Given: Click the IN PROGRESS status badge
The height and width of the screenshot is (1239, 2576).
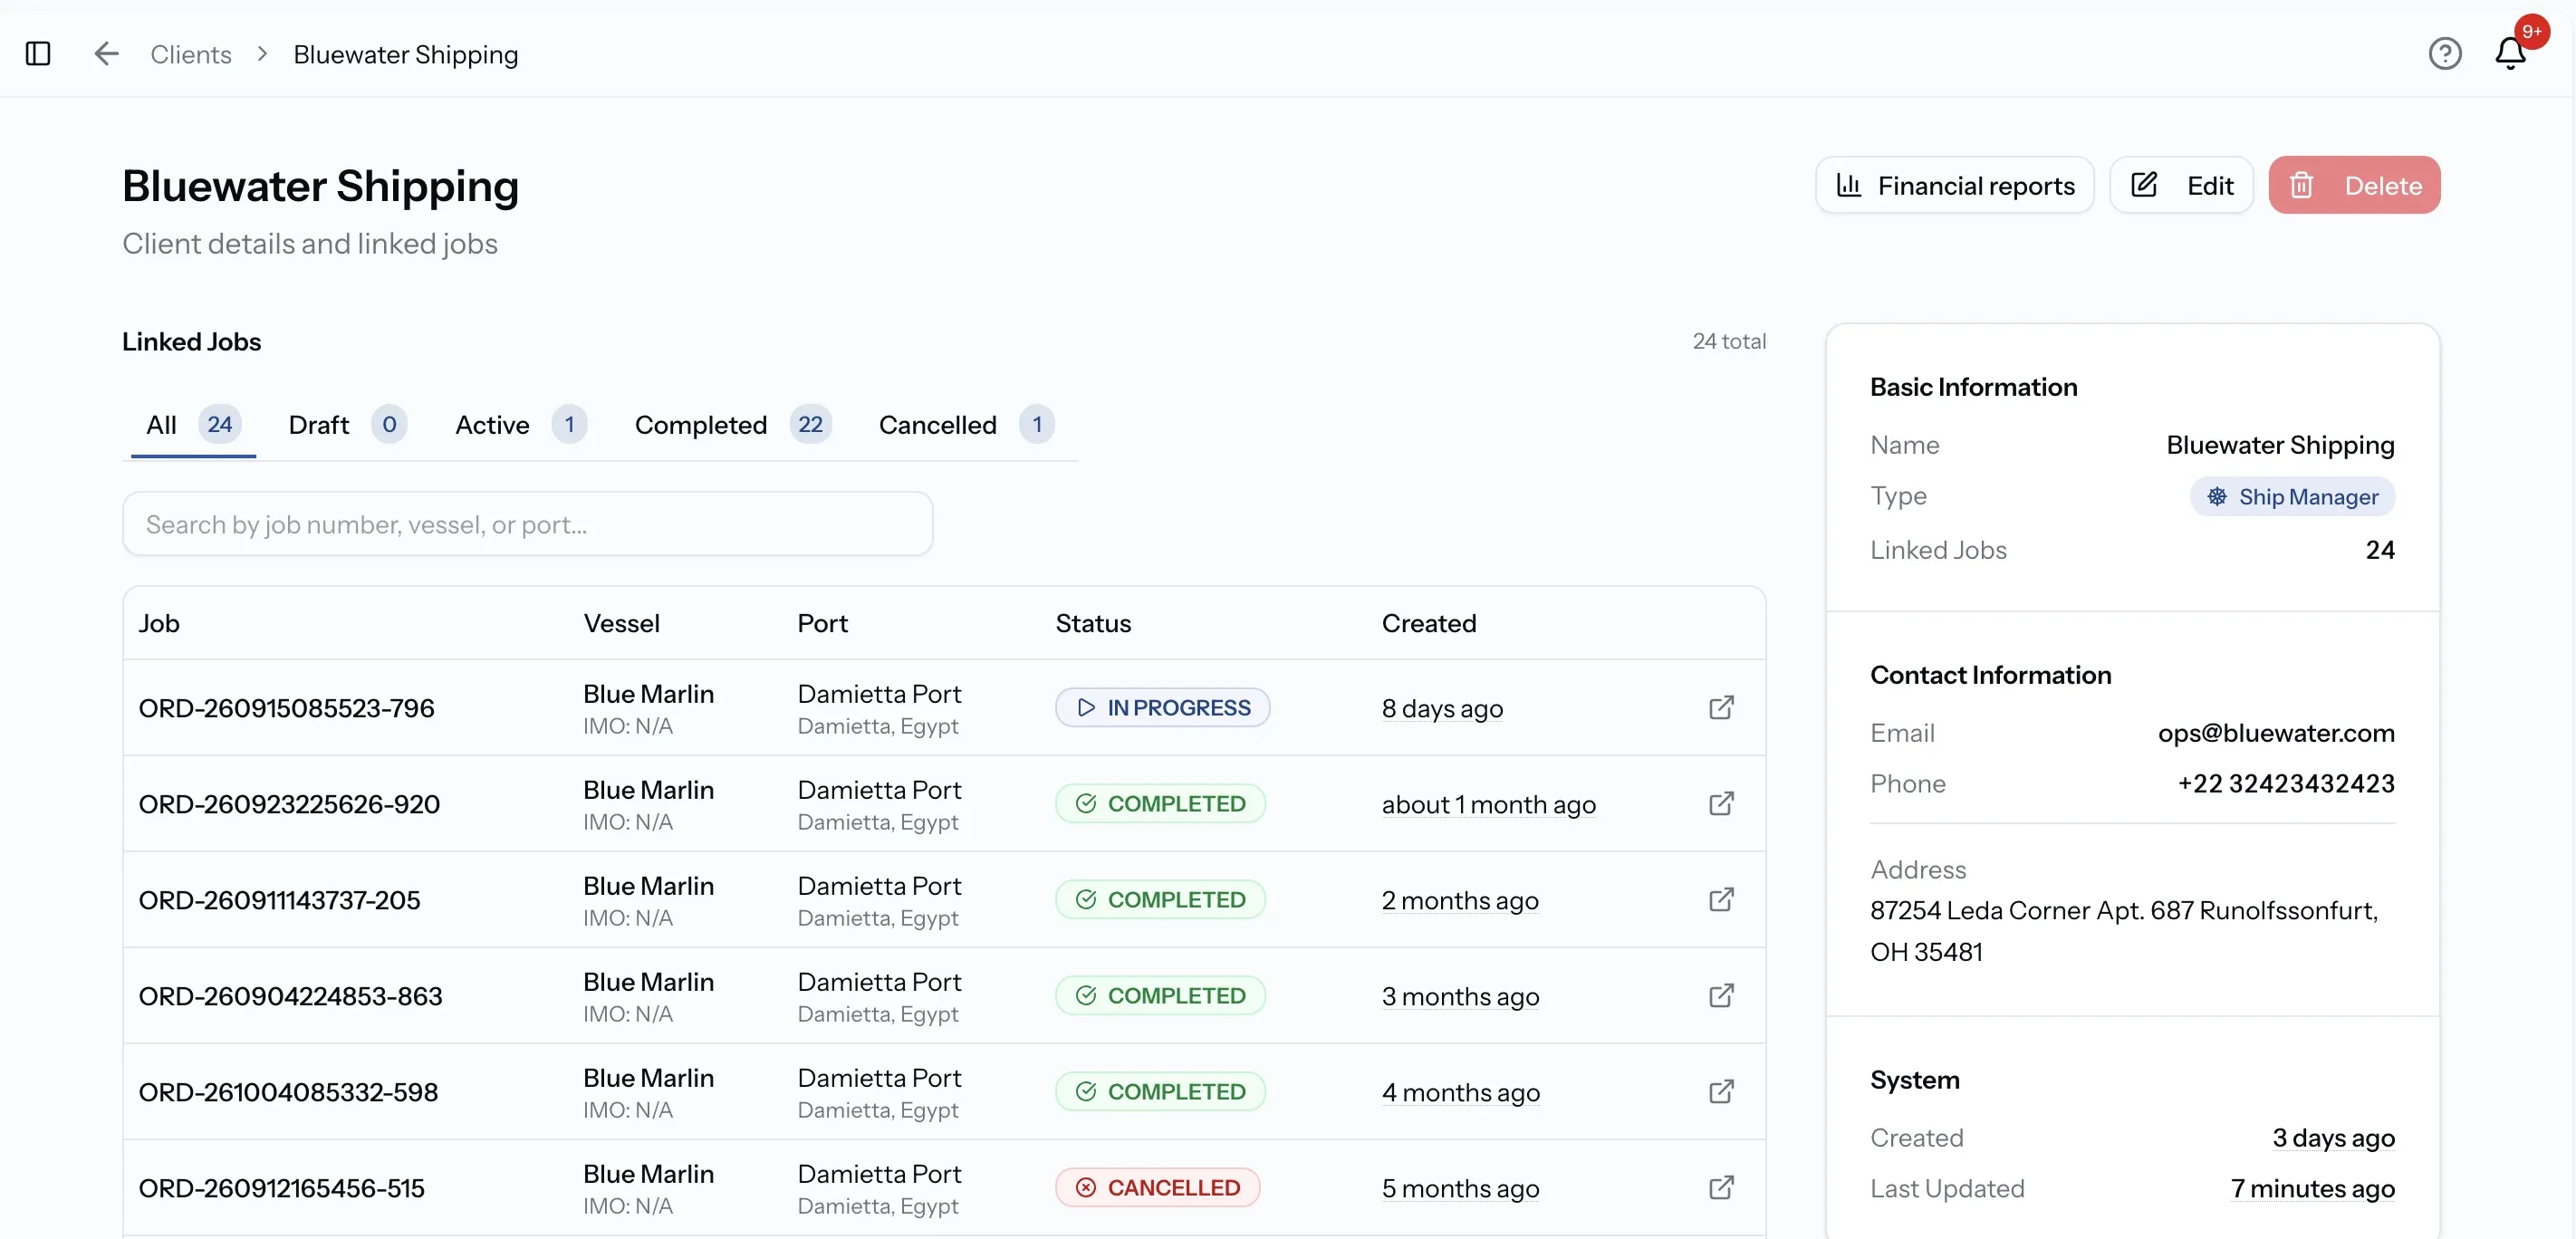Looking at the screenshot, I should [1162, 708].
